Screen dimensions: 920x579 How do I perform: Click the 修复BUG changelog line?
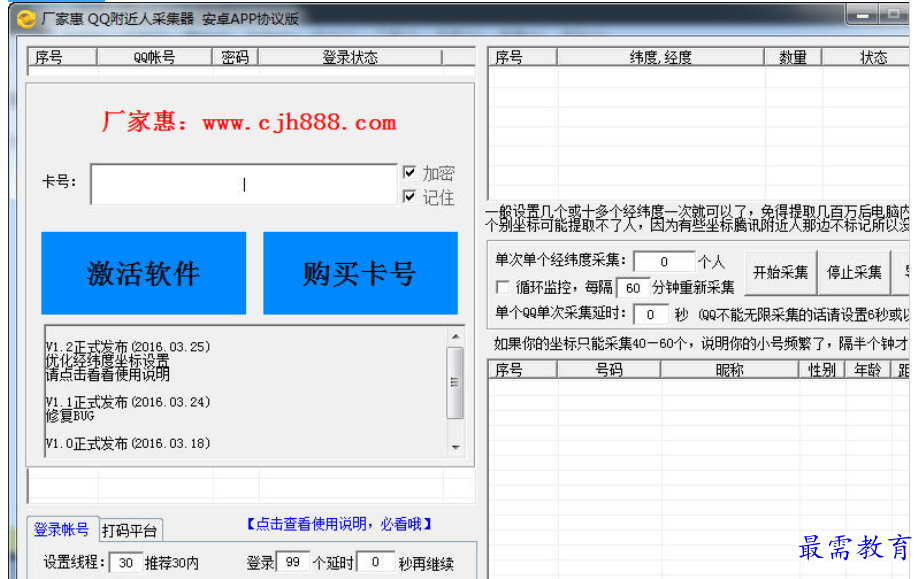click(x=70, y=415)
